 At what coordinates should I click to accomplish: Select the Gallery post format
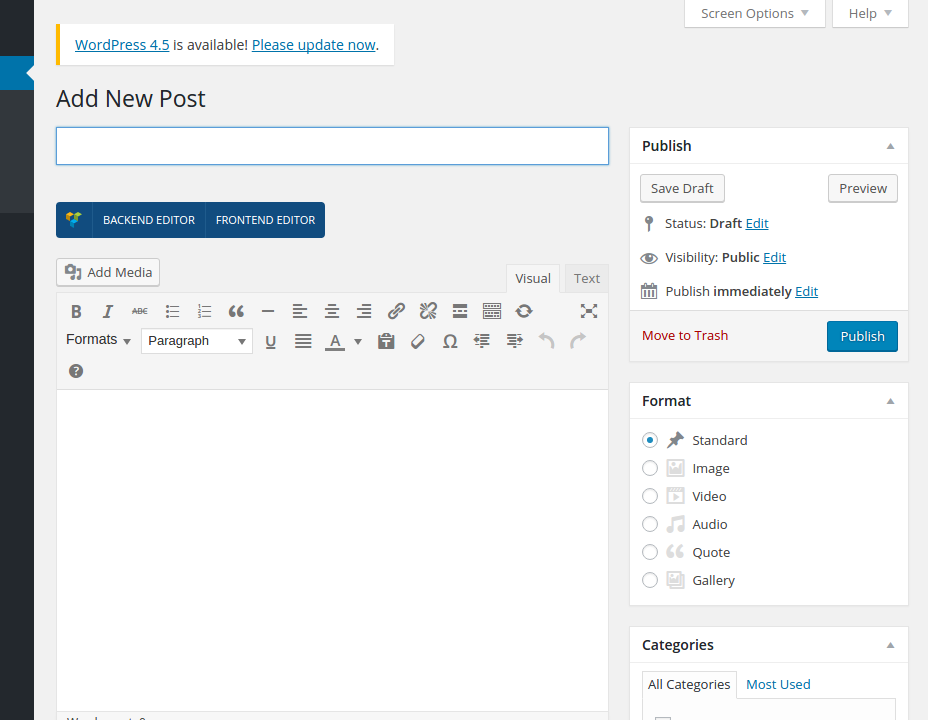(650, 580)
